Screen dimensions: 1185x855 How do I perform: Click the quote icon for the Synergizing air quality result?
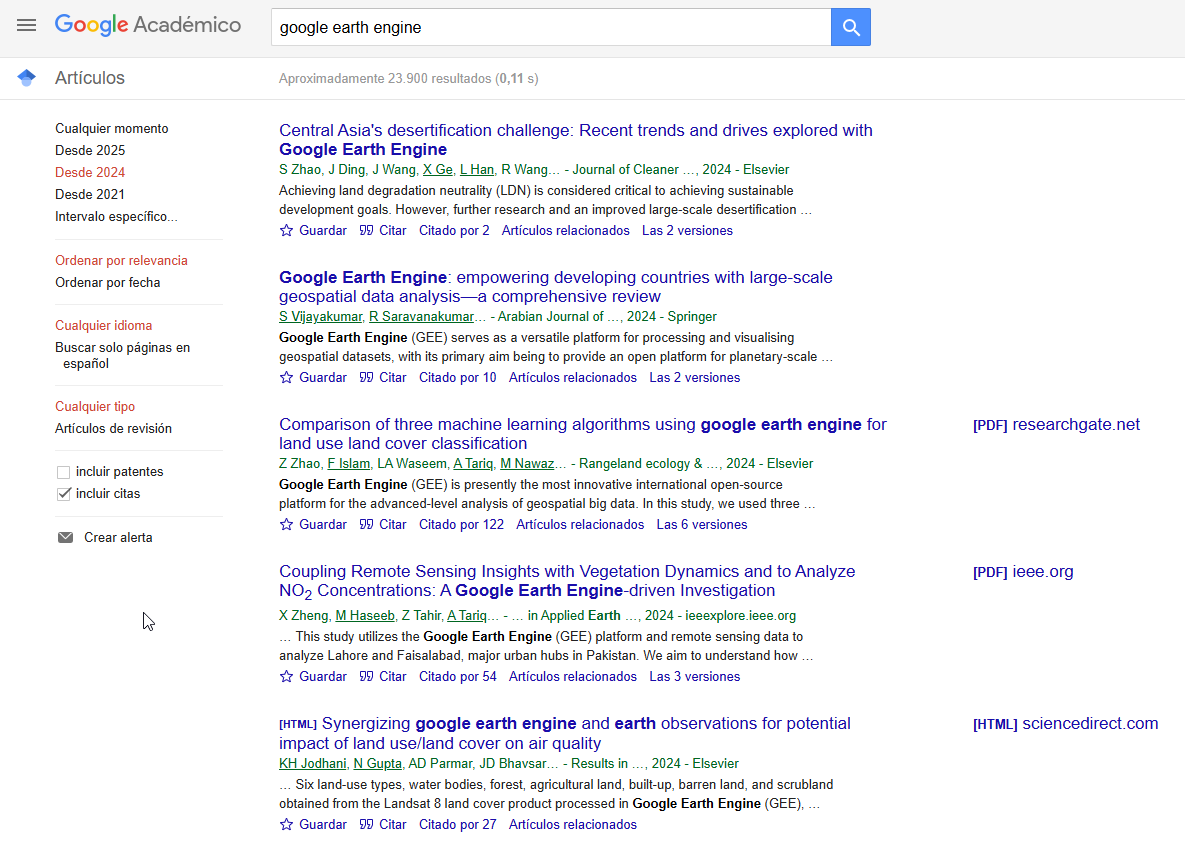click(x=367, y=825)
